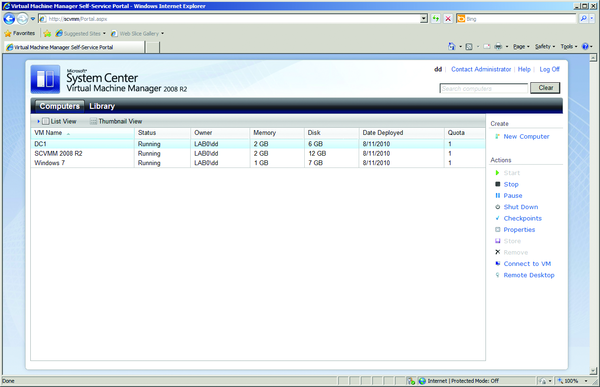Open the status bar zoom level dropdown
Viewport: 600px width, 387px height.
click(x=585, y=381)
